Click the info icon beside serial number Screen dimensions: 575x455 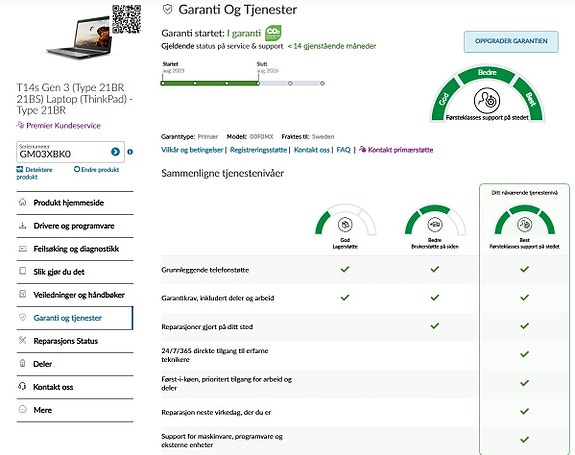130,152
